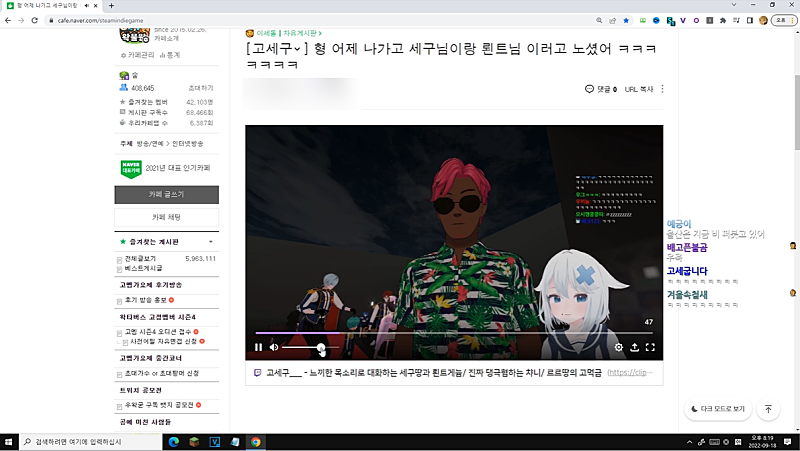
Task: Open Microsoft Edge from the taskbar
Action: [x=173, y=442]
